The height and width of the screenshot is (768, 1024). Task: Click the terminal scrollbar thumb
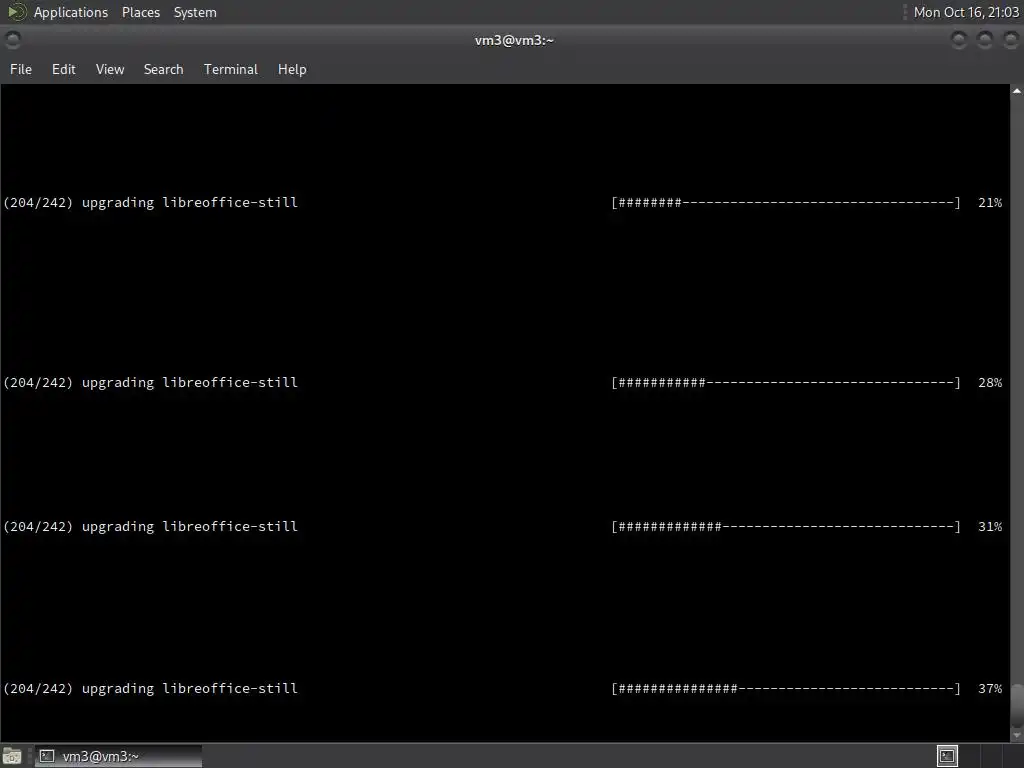[1017, 704]
